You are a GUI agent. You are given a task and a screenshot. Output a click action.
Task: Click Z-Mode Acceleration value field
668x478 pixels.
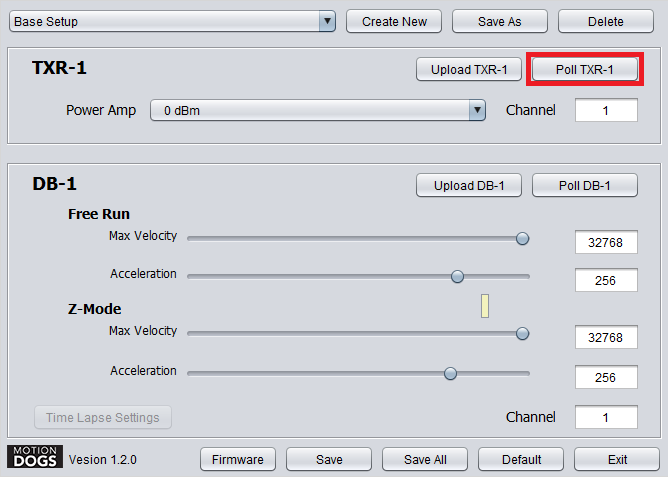point(606,377)
